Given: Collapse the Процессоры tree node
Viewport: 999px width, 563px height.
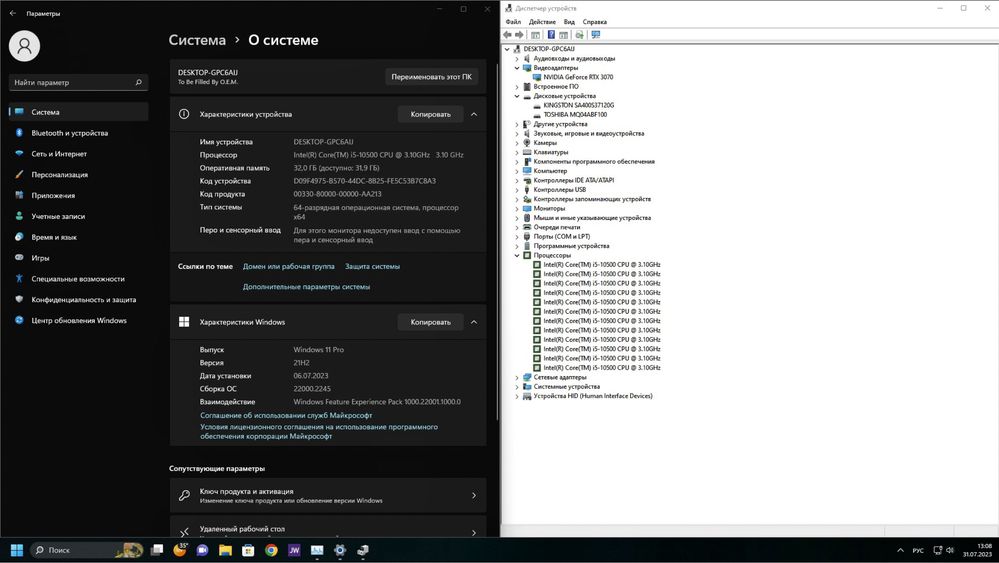Looking at the screenshot, I should coord(517,255).
